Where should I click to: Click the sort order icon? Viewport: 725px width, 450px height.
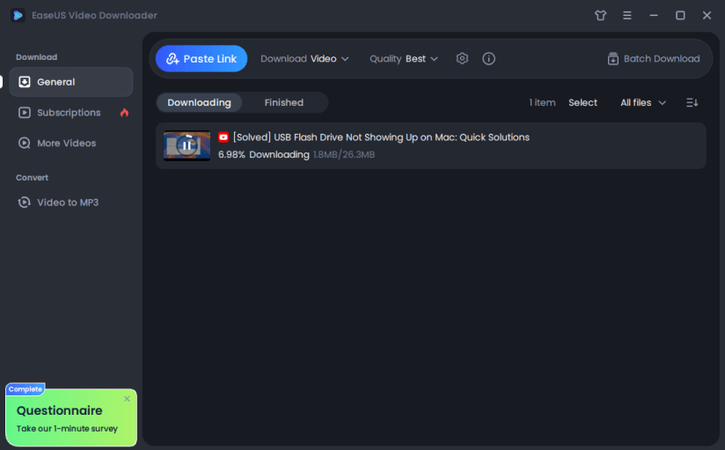692,103
